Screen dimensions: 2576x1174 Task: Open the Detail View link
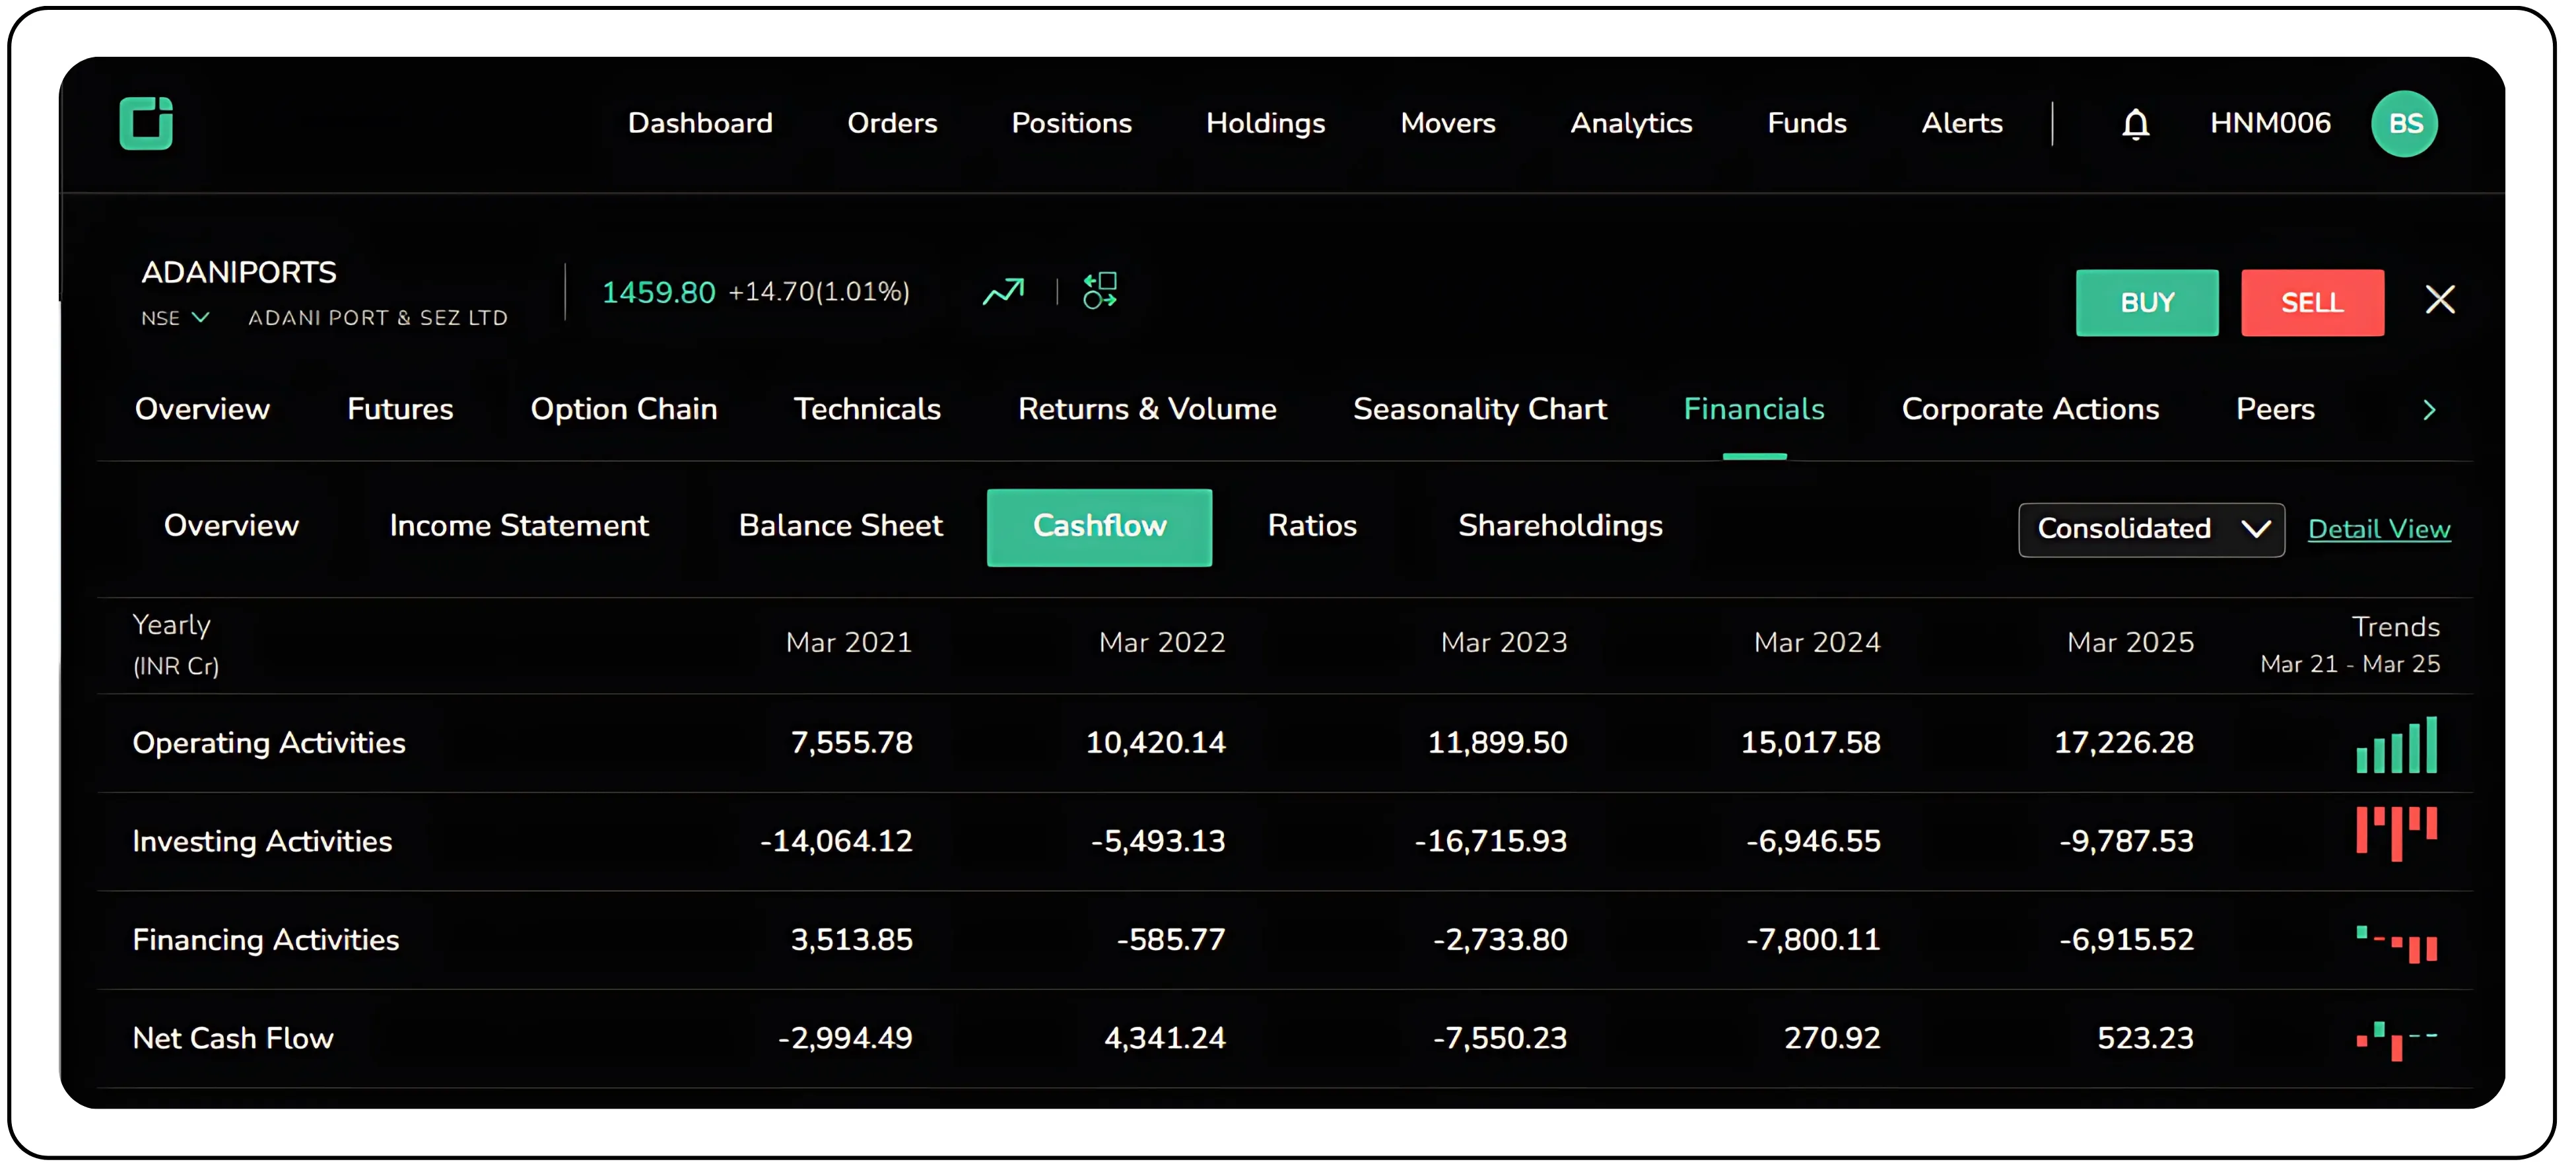2379,529
